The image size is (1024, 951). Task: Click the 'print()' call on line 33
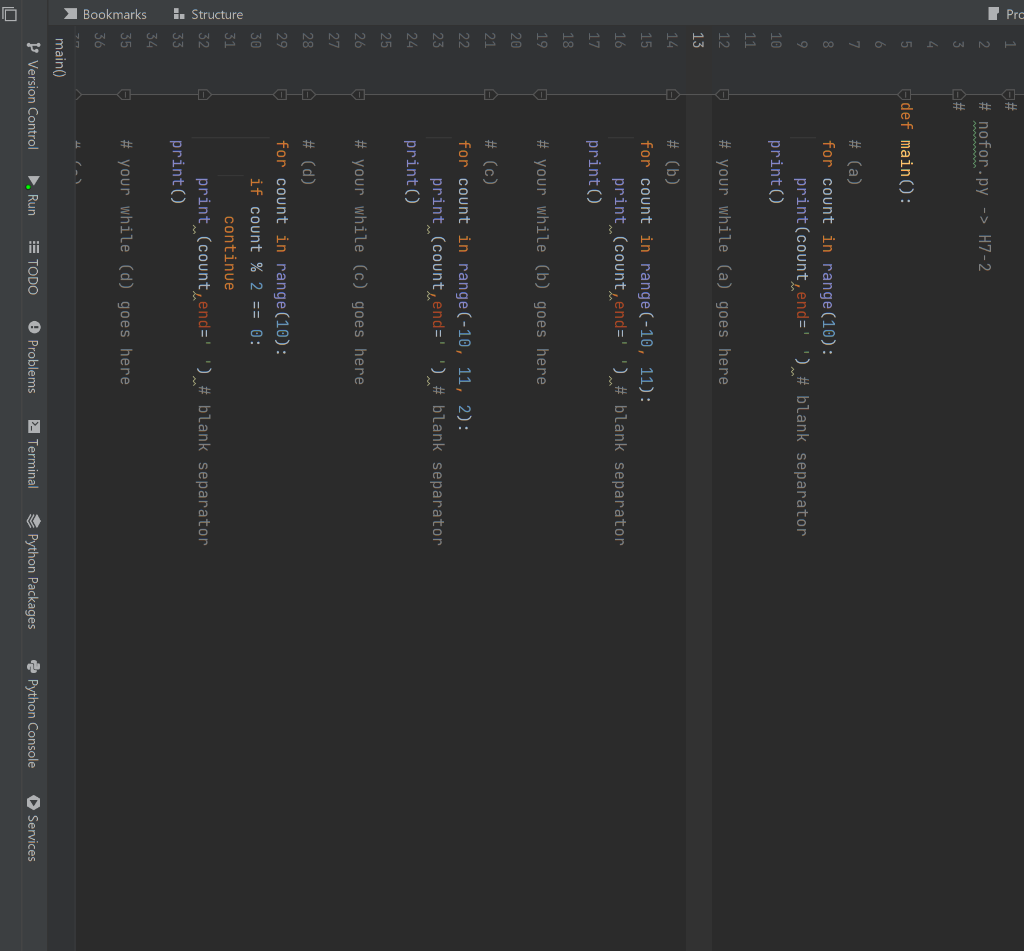(x=176, y=171)
